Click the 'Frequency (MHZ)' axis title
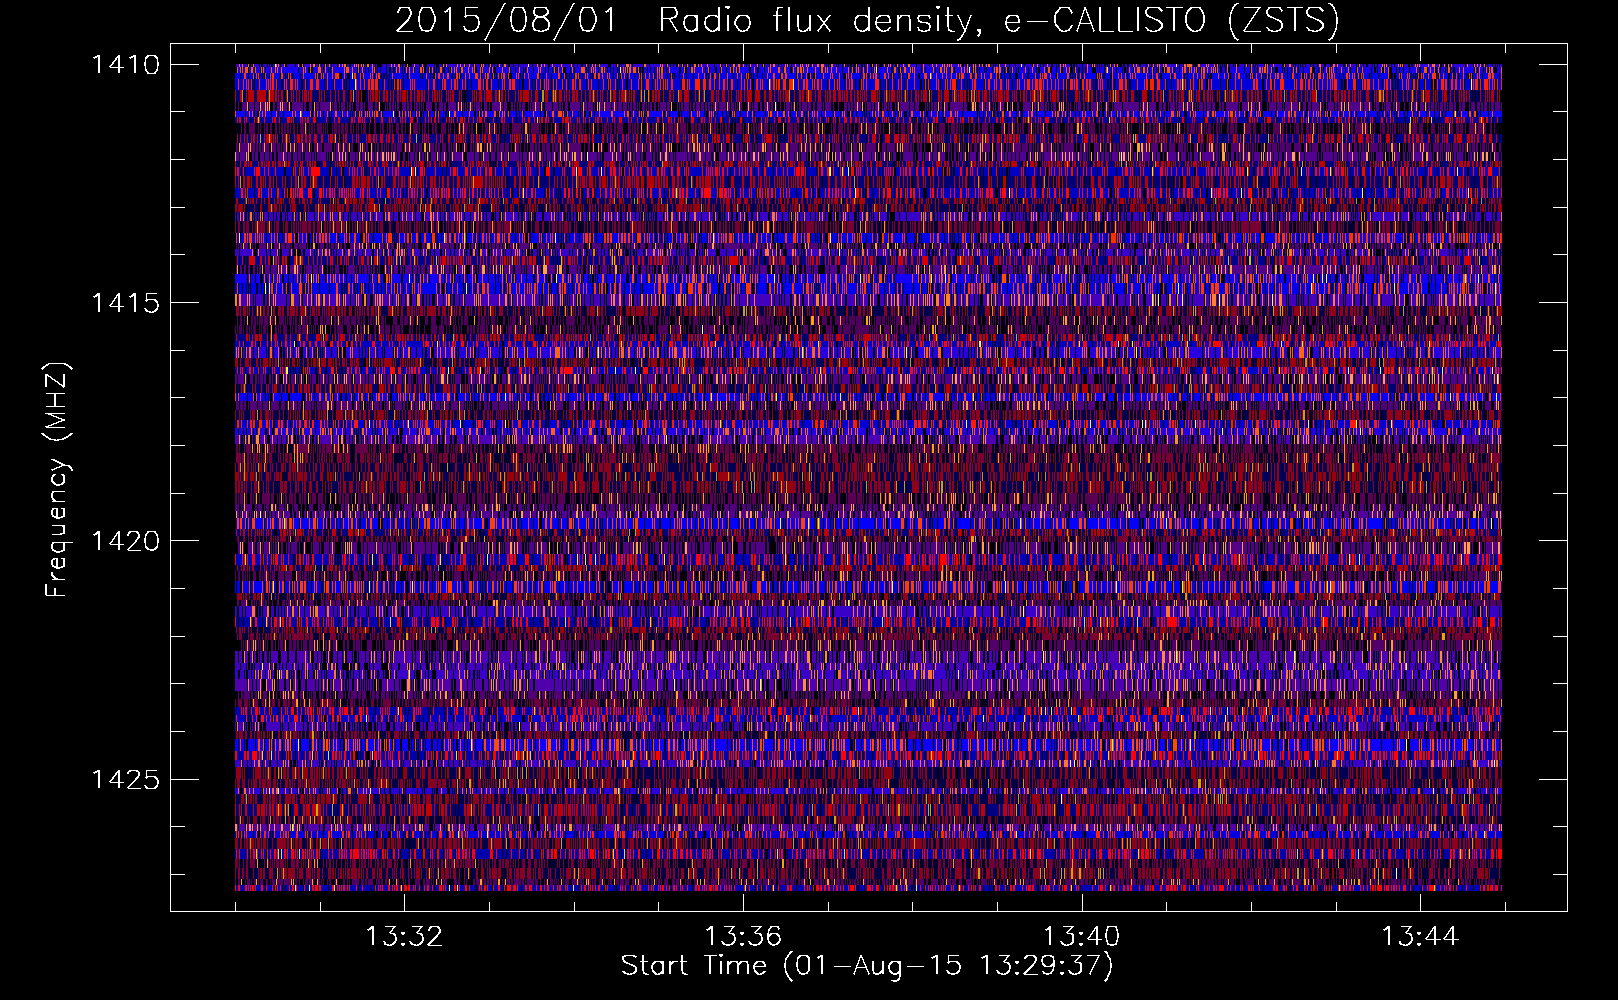The height and width of the screenshot is (1000, 1618). point(57,480)
